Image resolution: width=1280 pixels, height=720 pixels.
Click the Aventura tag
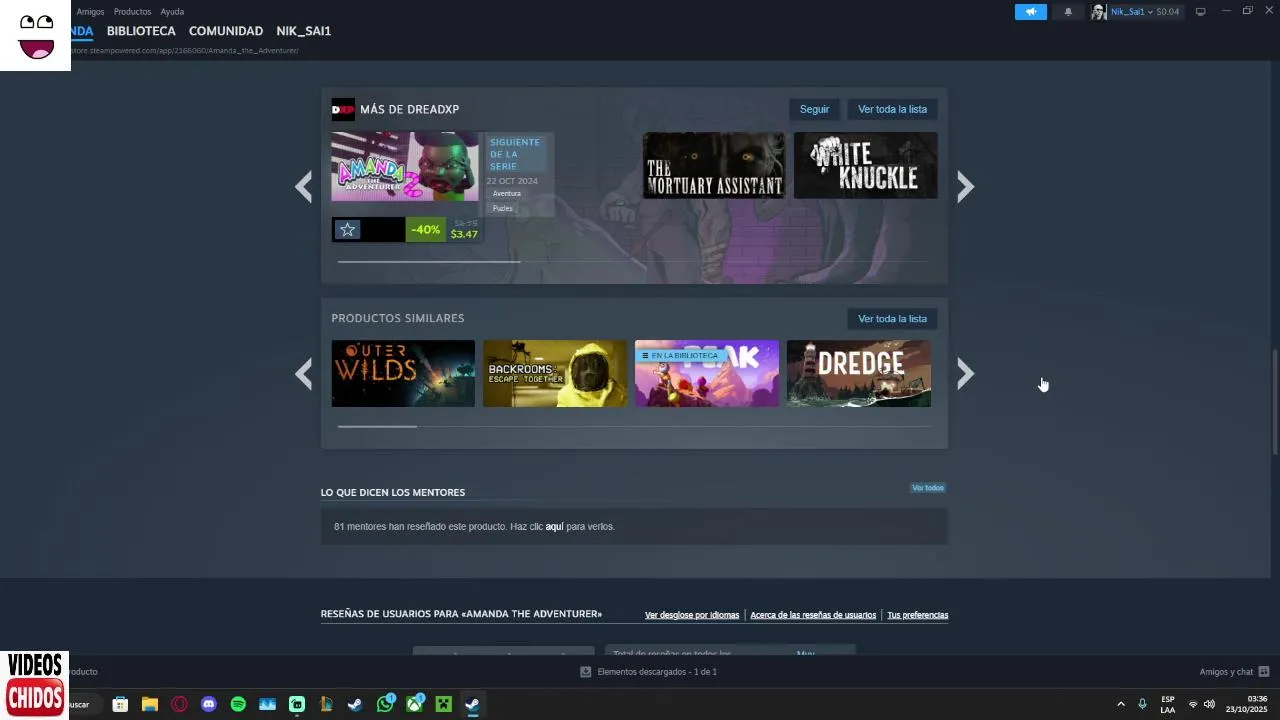pyautogui.click(x=507, y=193)
